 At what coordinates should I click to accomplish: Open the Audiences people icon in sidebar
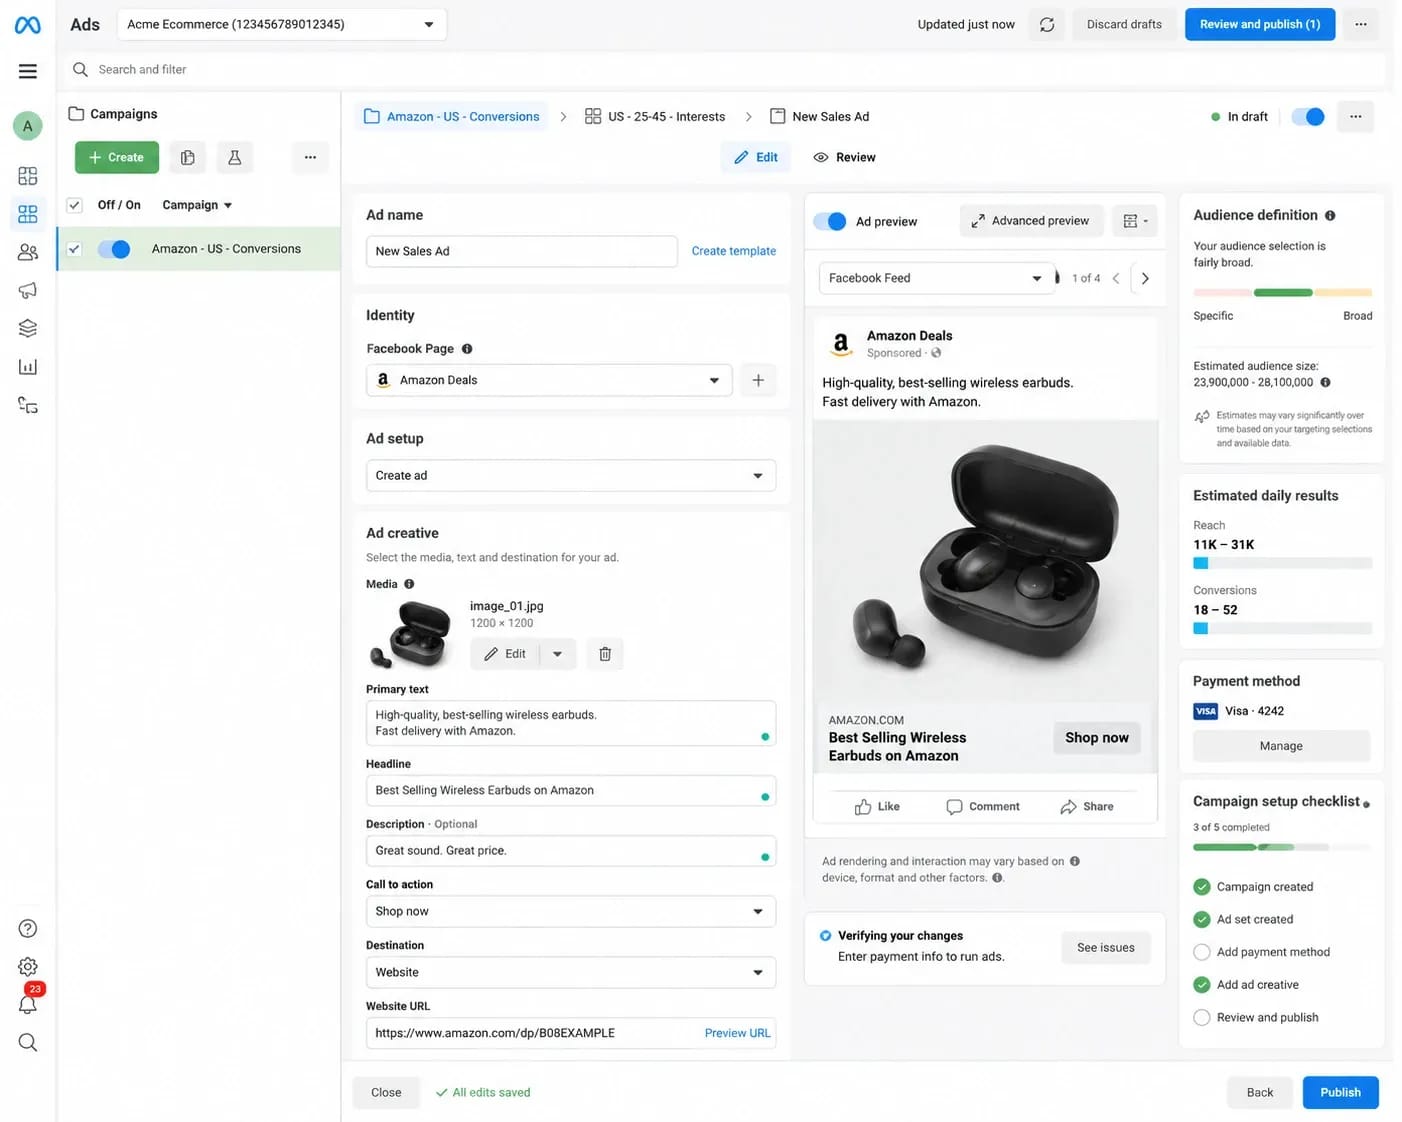pyautogui.click(x=28, y=252)
